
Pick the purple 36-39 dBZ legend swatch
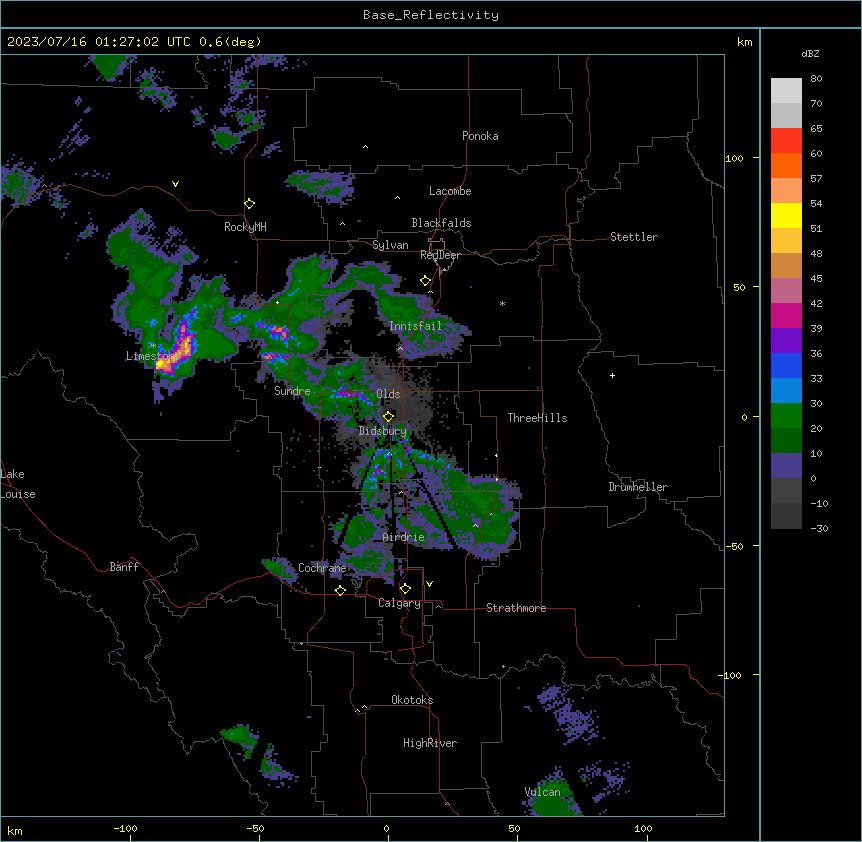coord(786,341)
